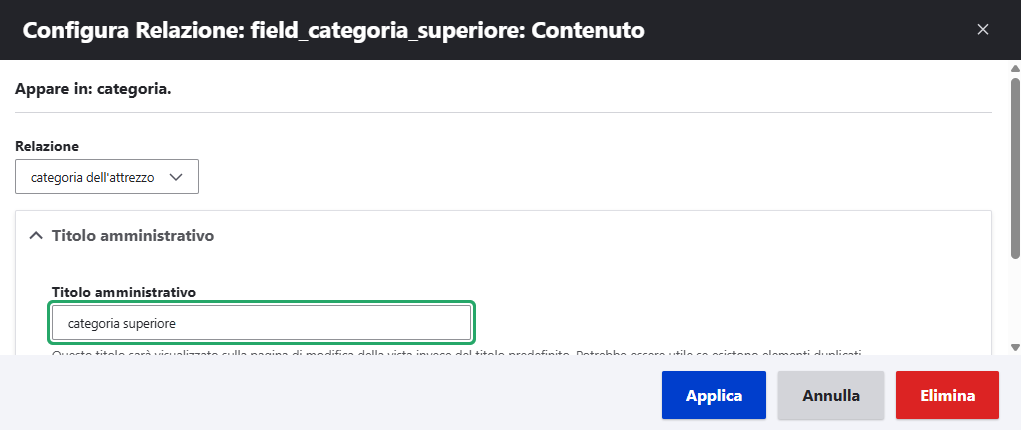Toggle the Titolo amministrativo section heading
This screenshot has width=1021, height=430.
(133, 236)
